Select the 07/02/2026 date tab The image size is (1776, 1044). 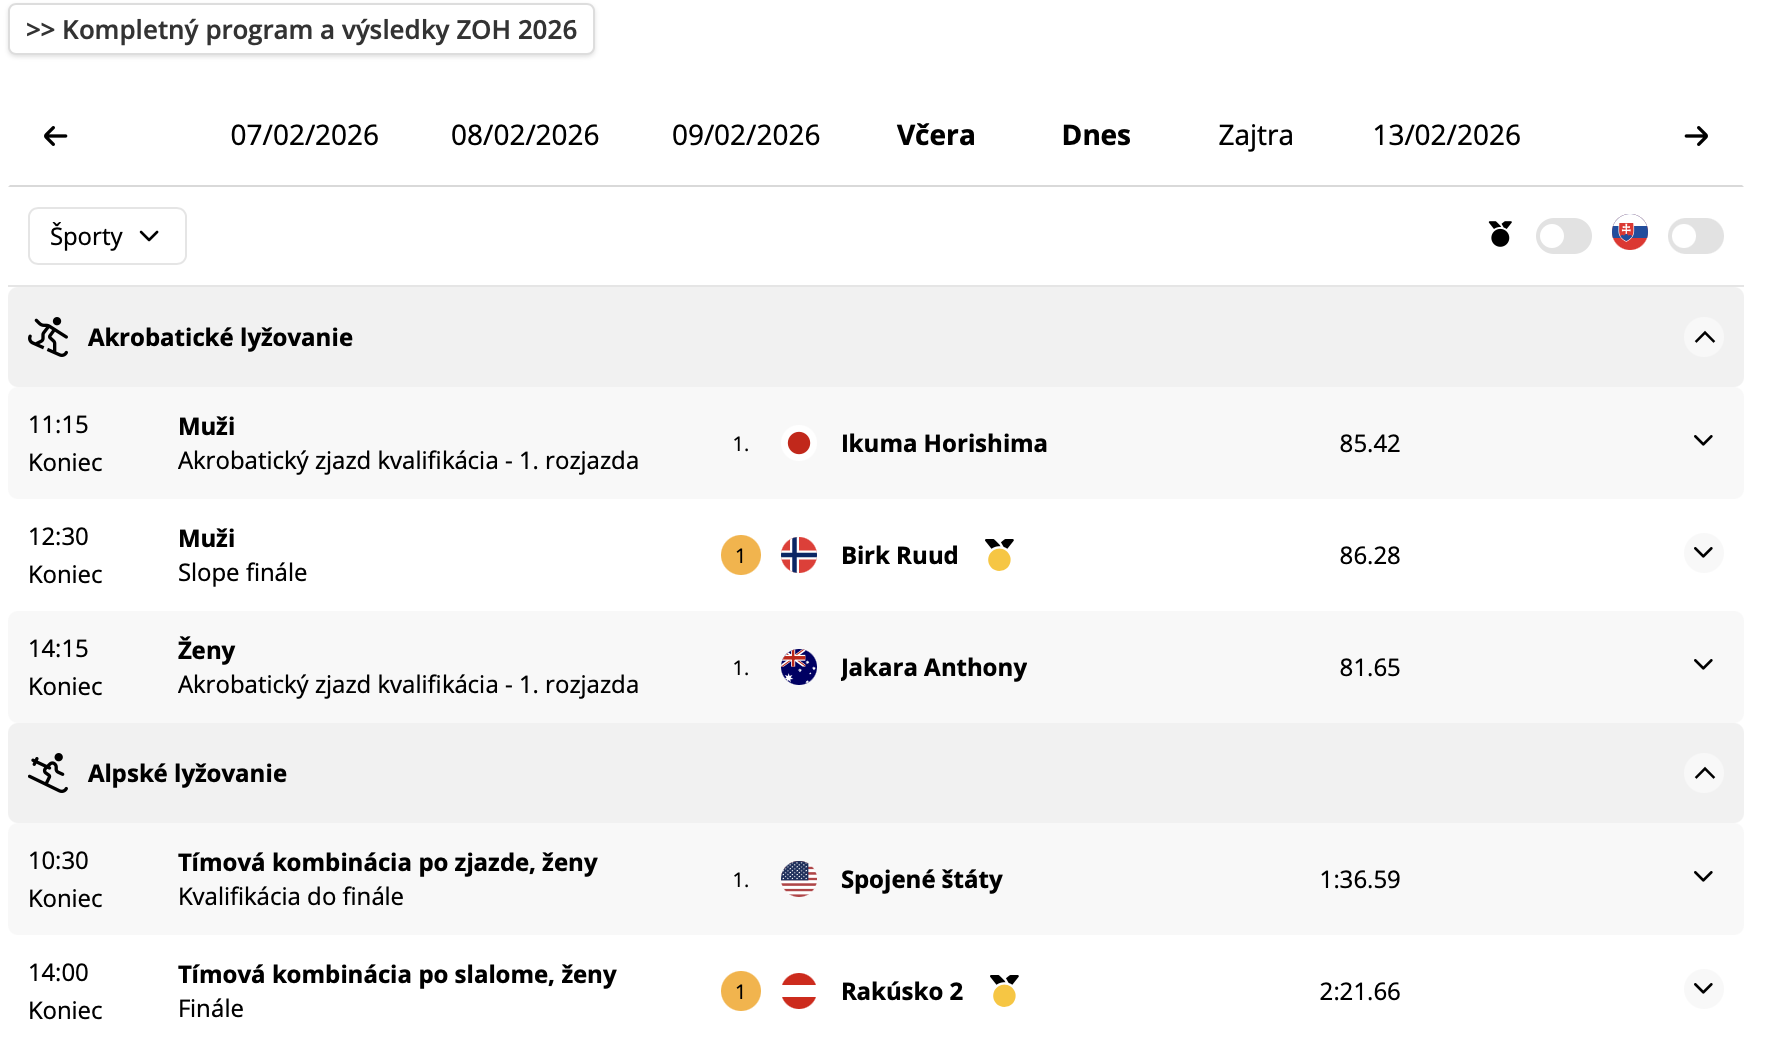pos(304,136)
